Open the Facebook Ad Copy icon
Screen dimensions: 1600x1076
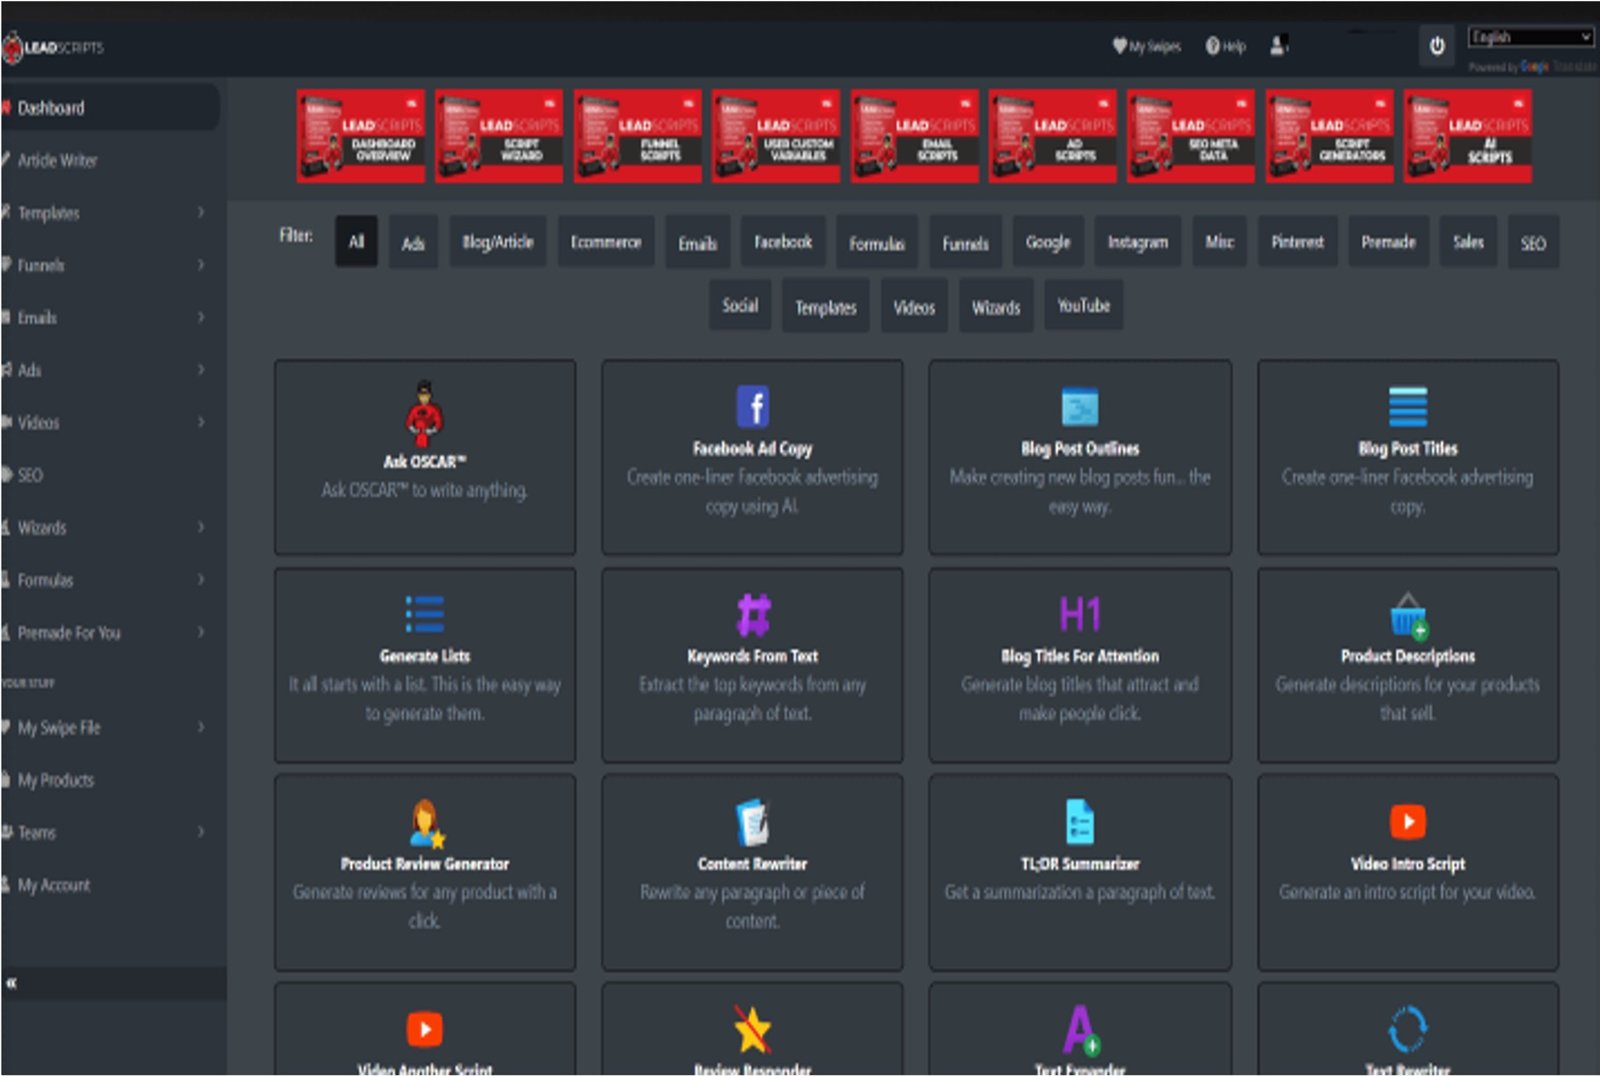click(x=752, y=406)
